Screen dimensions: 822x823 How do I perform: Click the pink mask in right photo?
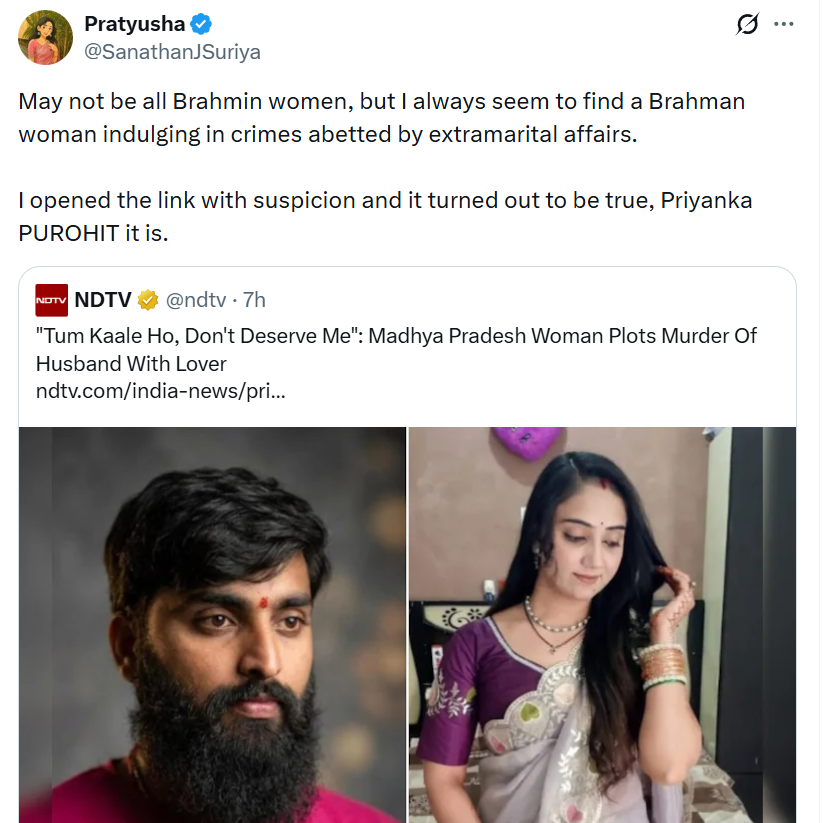[526, 438]
